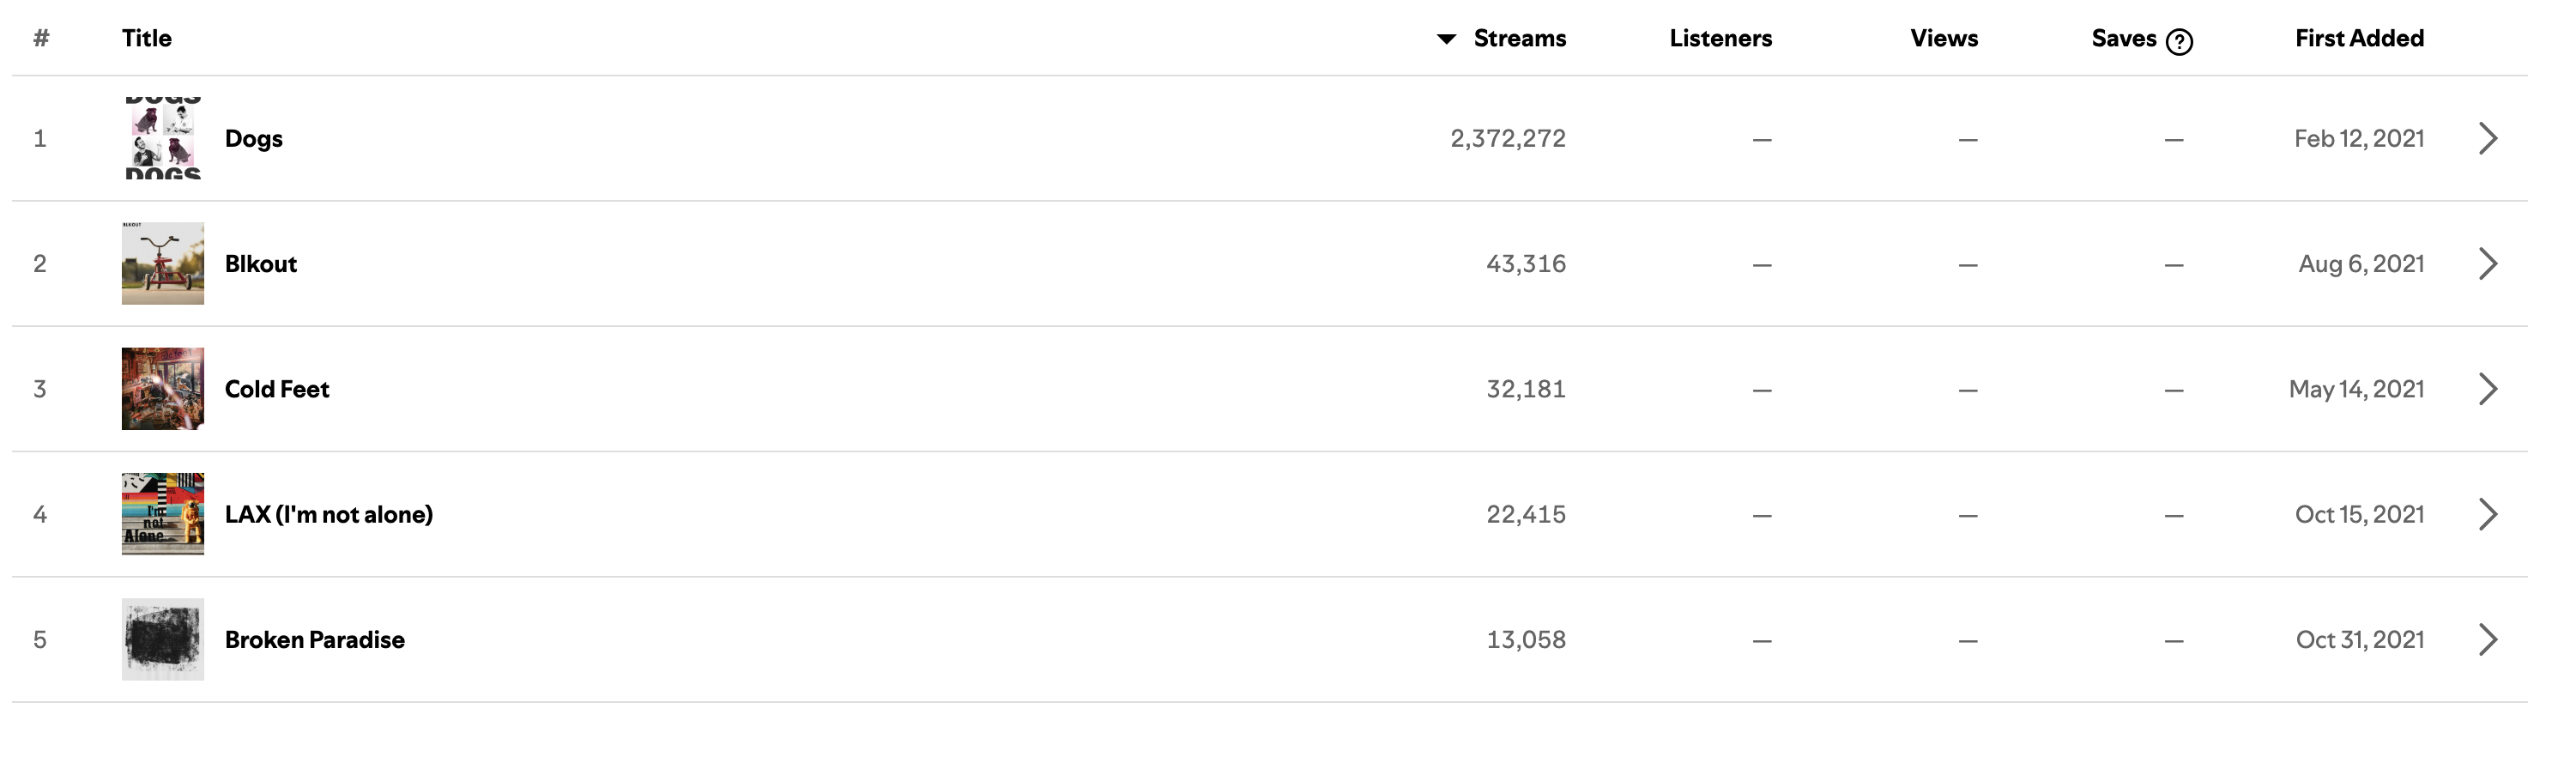
Task: Click chevron for LAX (I'm not alone)
Action: [x=2489, y=514]
